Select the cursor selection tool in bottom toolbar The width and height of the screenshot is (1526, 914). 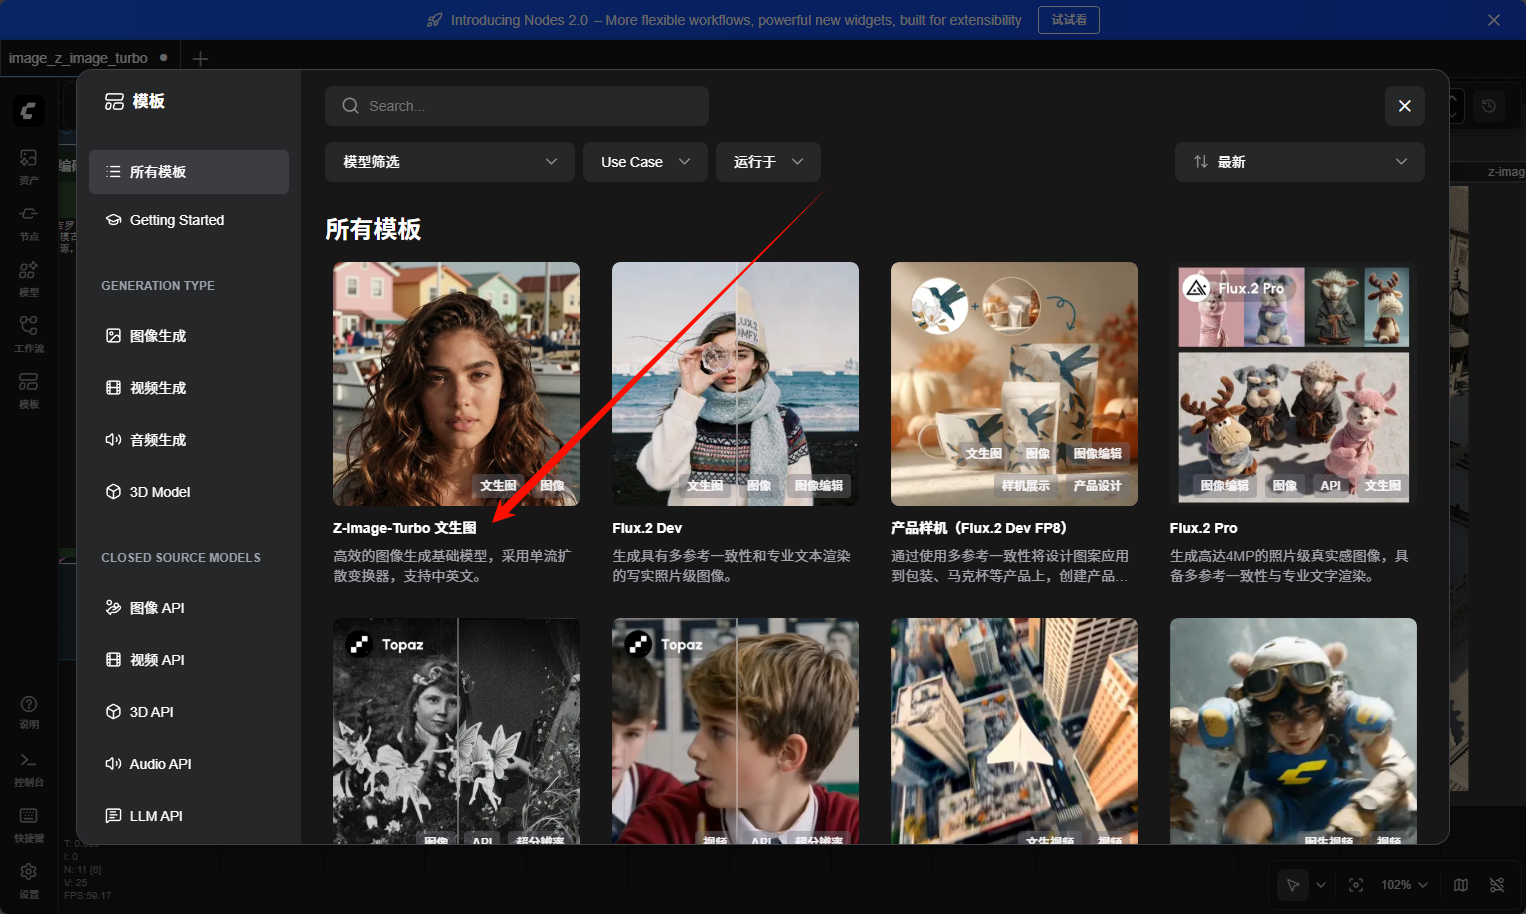click(1291, 885)
